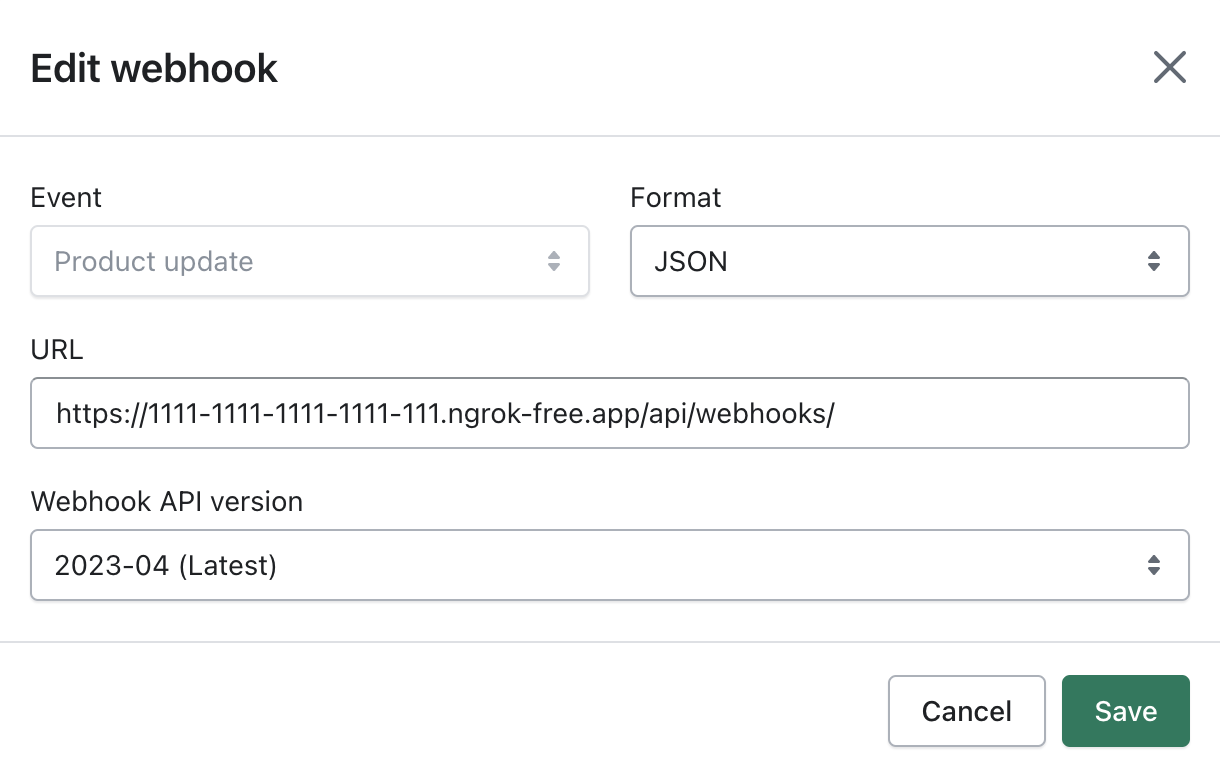Expand the 2023-04 (Latest) version picker

point(610,565)
